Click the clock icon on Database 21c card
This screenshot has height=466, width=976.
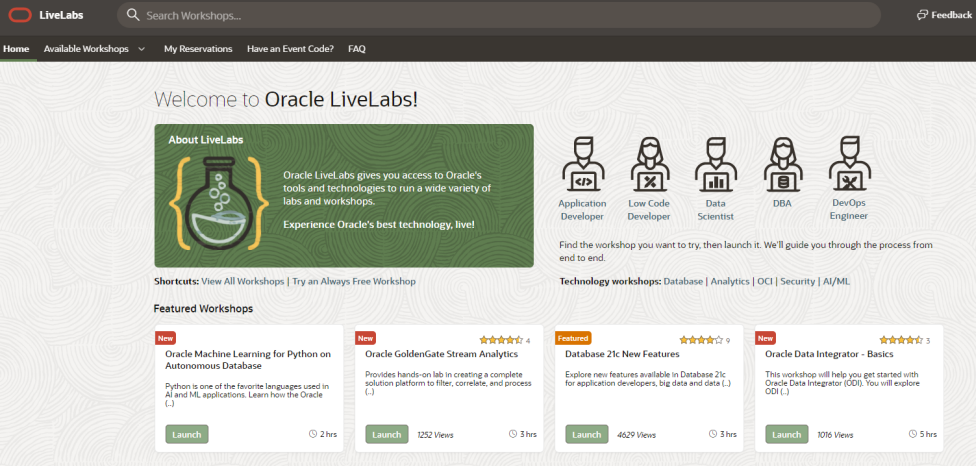(x=713, y=434)
